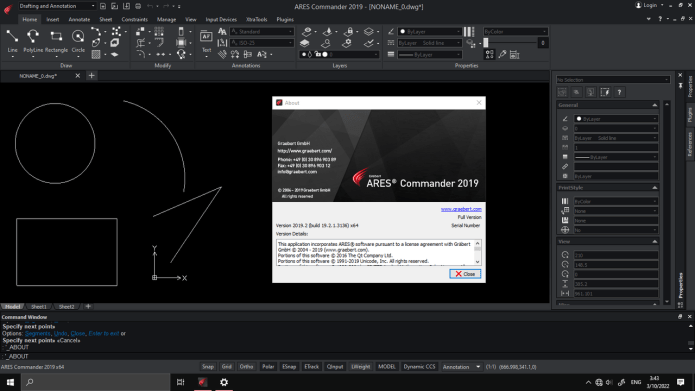Open the www.graebert.com link in the About dialog
The height and width of the screenshot is (391, 695).
pos(461,209)
